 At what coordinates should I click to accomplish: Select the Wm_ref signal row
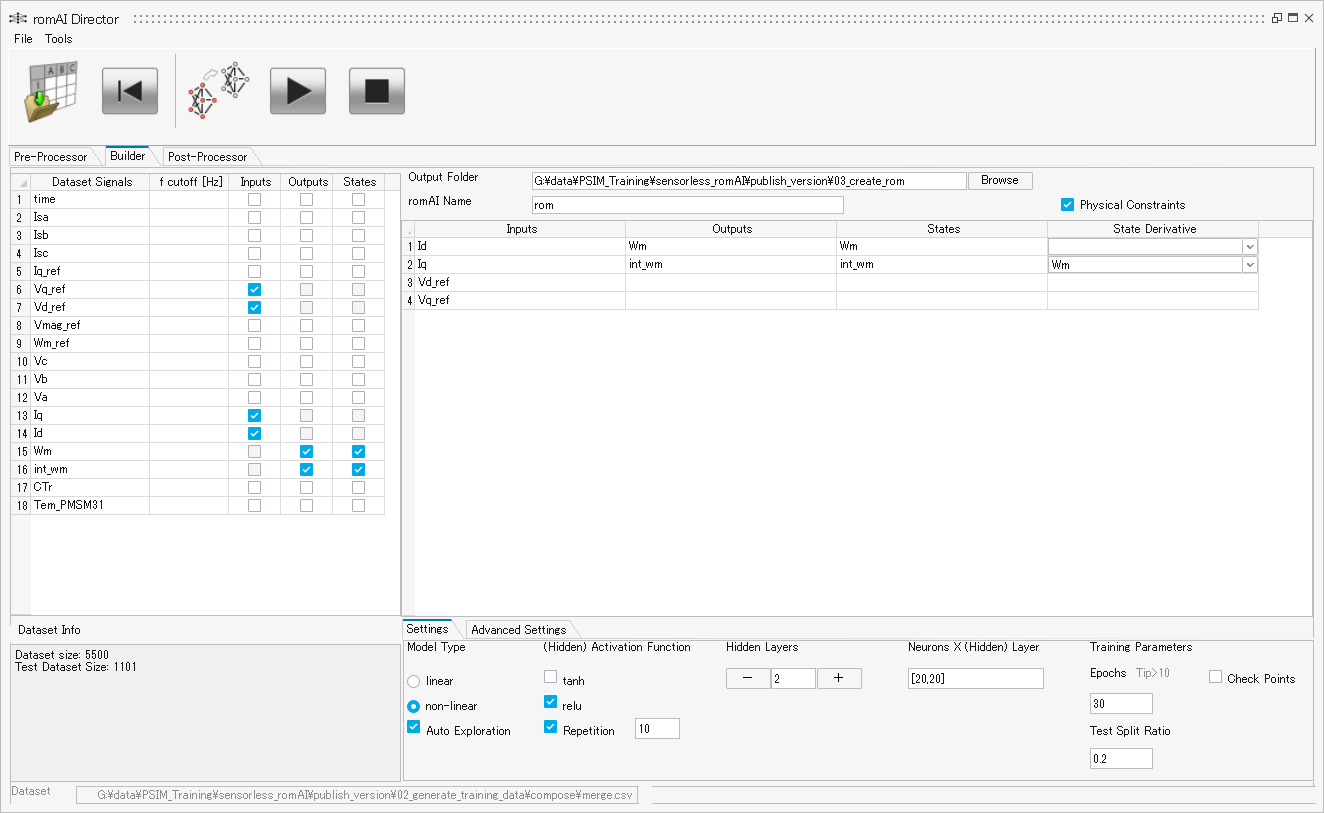tap(90, 343)
